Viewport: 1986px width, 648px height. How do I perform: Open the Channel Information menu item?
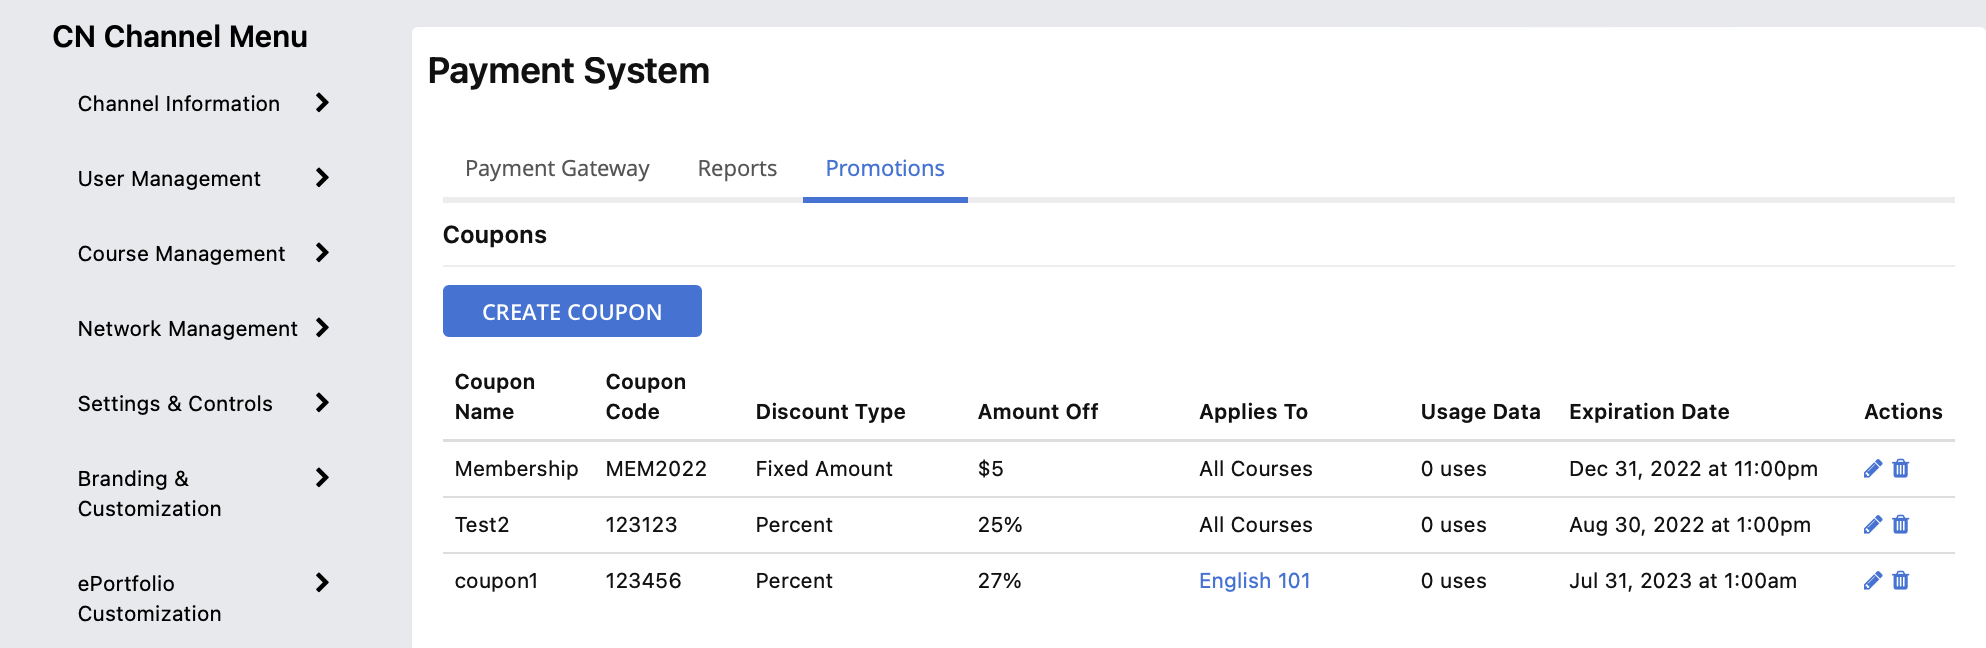point(179,104)
